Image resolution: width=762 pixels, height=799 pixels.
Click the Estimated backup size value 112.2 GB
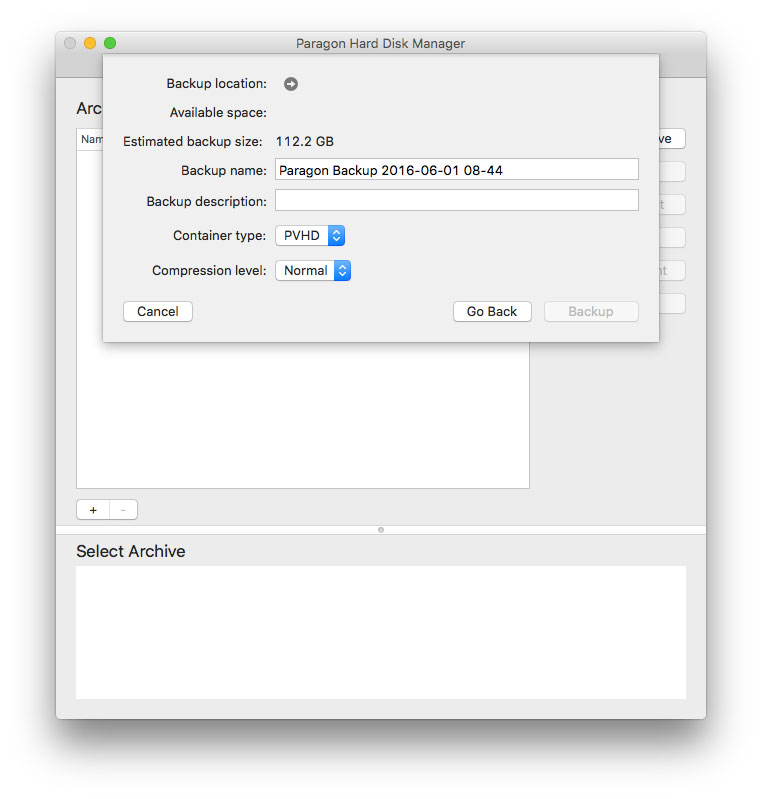click(x=305, y=141)
